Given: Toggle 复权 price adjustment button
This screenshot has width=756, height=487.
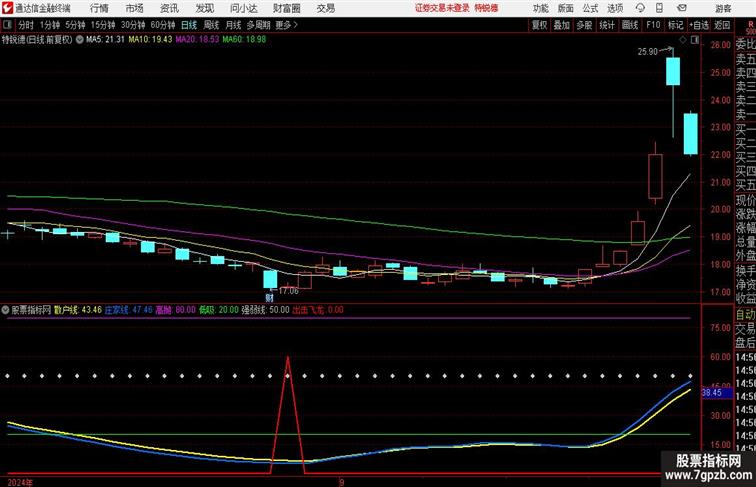Looking at the screenshot, I should point(540,25).
